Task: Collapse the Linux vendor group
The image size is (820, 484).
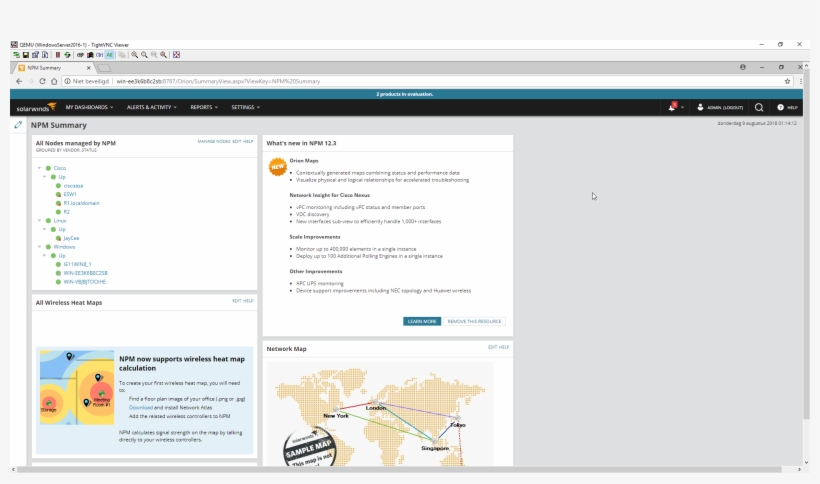Action: tap(40, 221)
